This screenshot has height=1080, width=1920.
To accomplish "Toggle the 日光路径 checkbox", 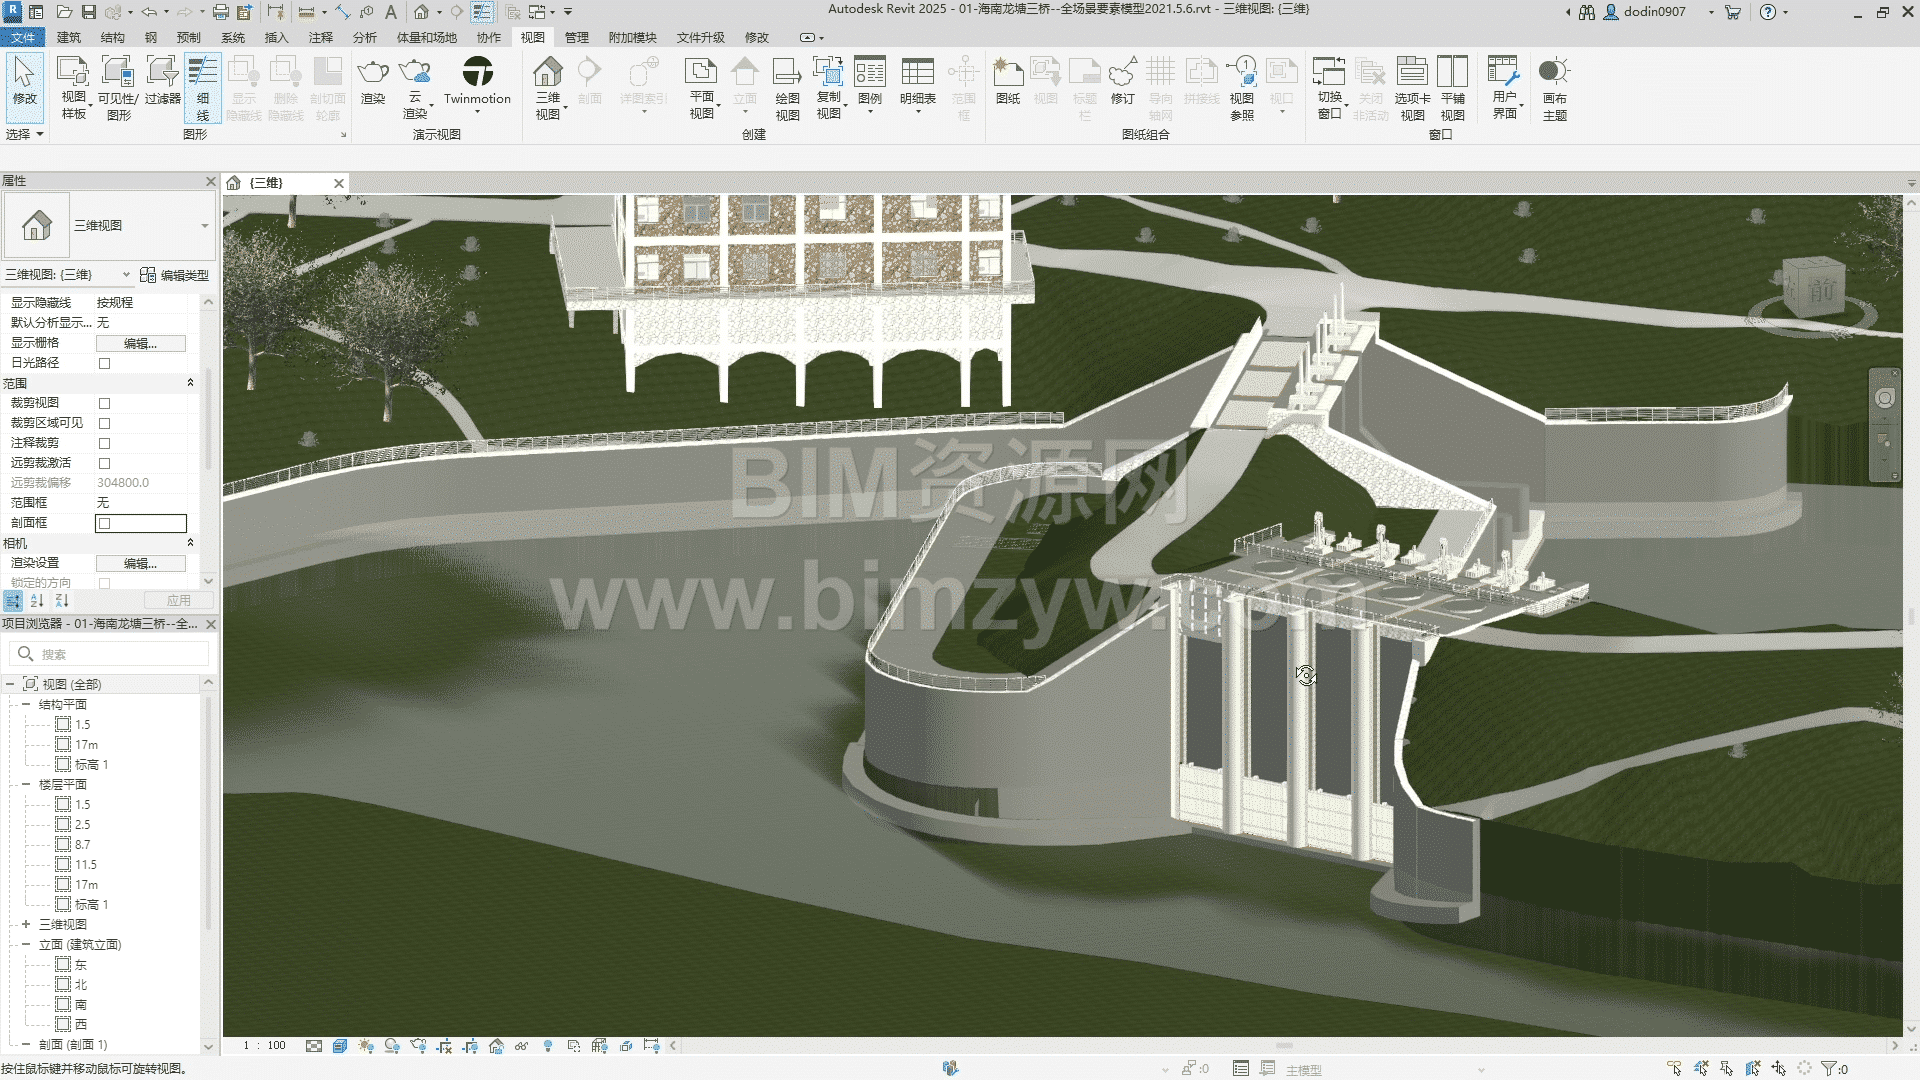I will [x=104, y=363].
